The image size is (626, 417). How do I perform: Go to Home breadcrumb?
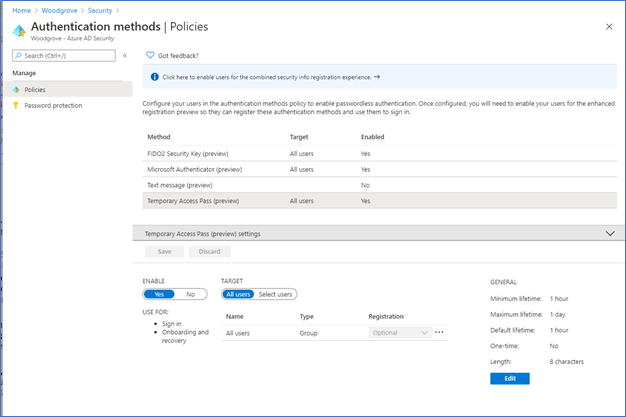point(22,10)
